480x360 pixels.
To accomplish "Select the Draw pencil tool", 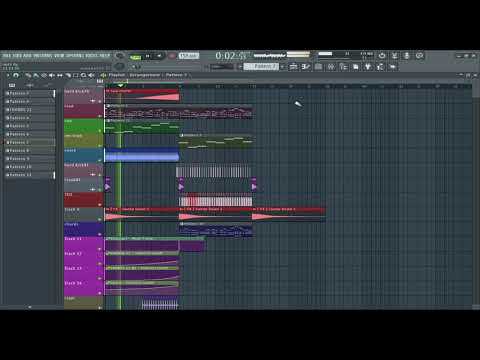I will click(28, 75).
